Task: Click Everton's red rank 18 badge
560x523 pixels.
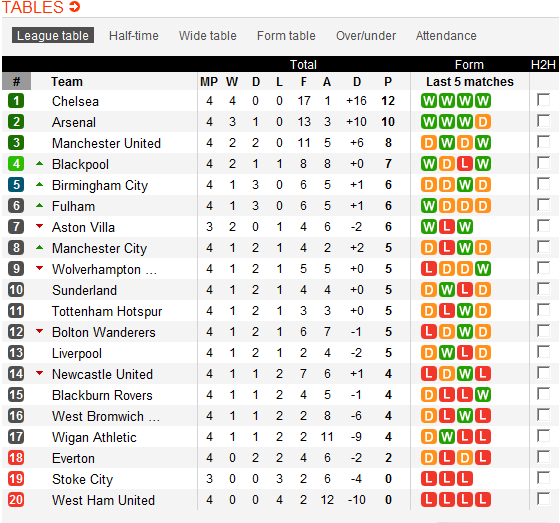Action: pos(16,458)
